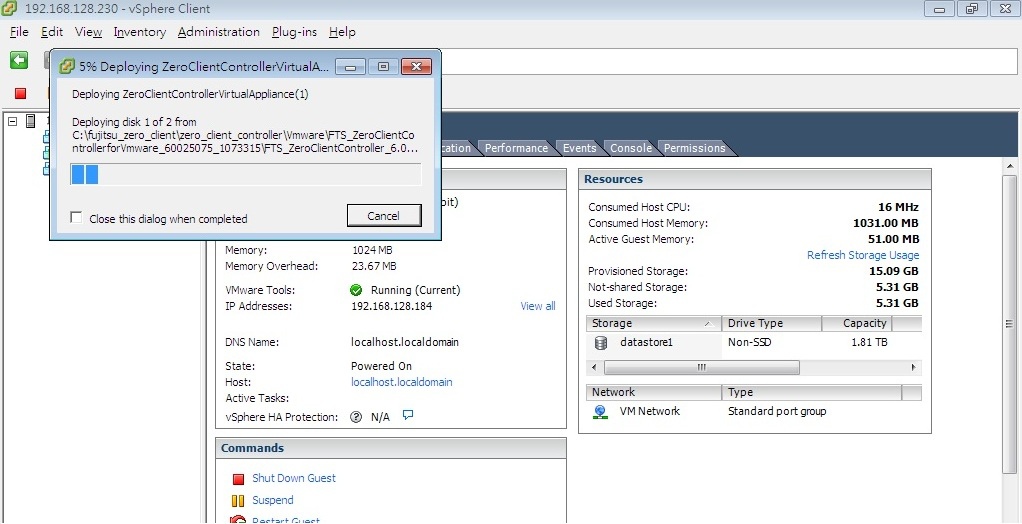Click the main panel scroll up arrow
This screenshot has width=1022, height=524.
[1009, 165]
